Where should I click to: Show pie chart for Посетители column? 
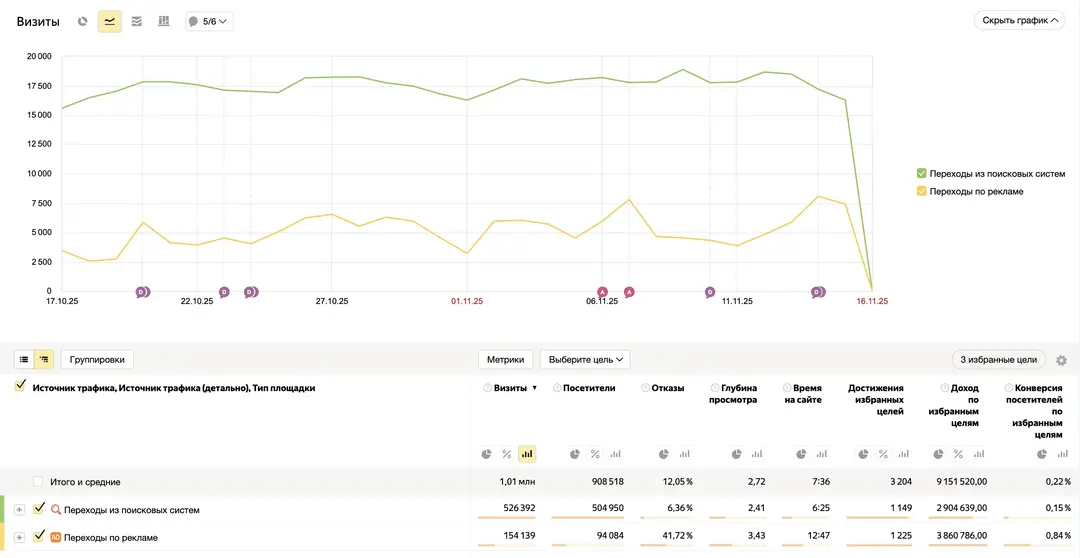(575, 454)
